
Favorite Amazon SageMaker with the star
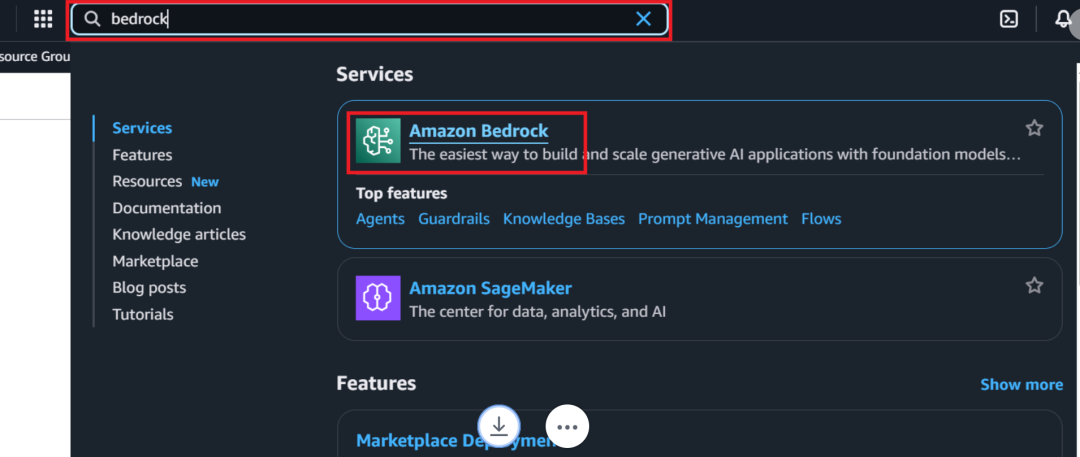coord(1034,286)
